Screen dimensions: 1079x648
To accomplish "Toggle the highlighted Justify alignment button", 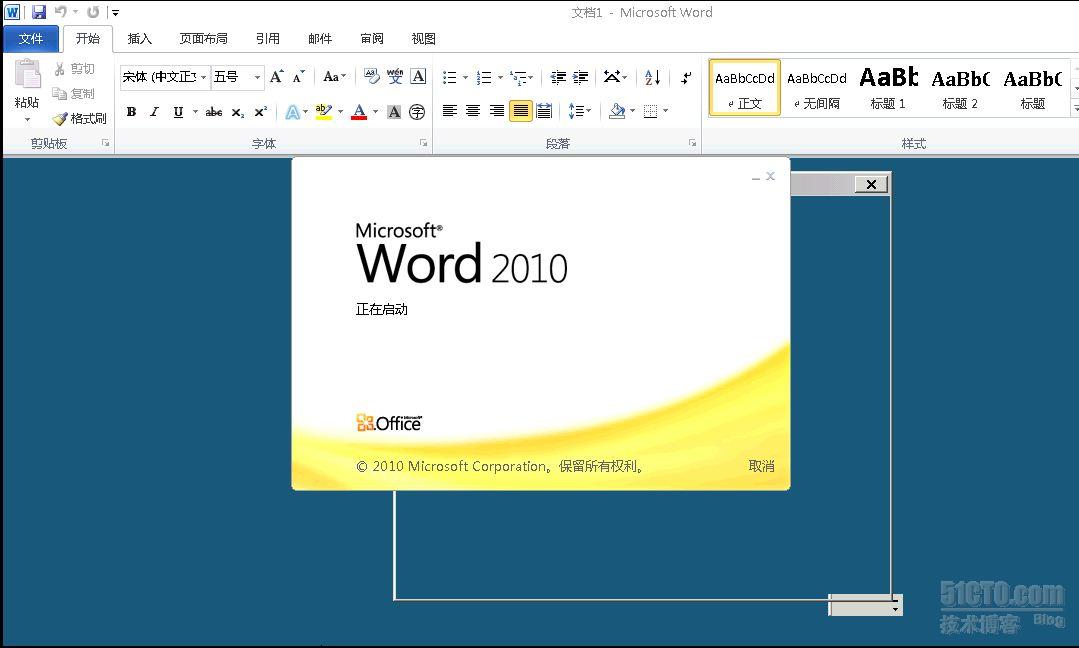I will coord(521,111).
